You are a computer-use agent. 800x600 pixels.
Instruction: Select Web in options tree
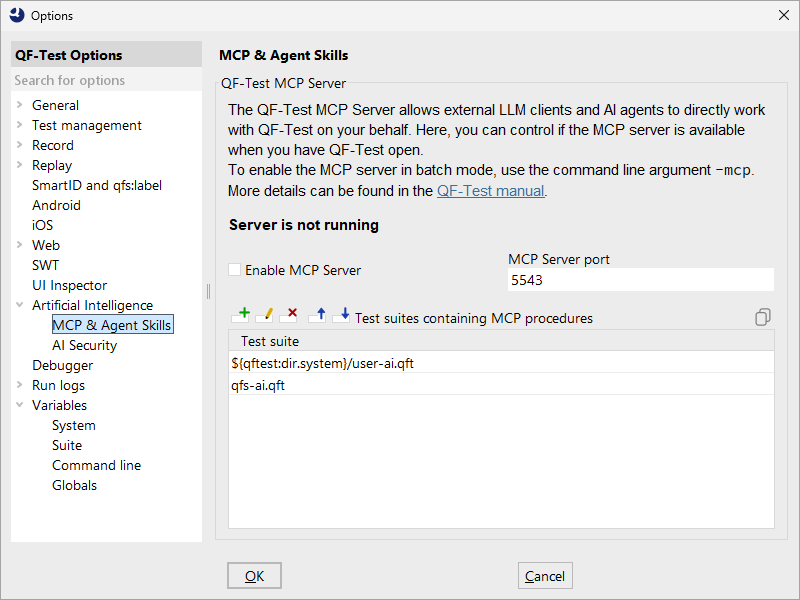coord(46,245)
